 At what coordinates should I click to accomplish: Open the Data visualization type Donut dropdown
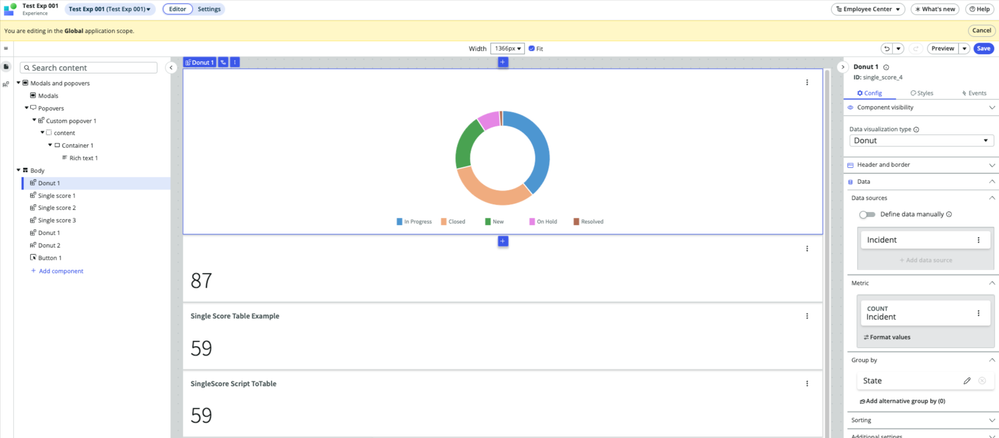[x=921, y=140]
